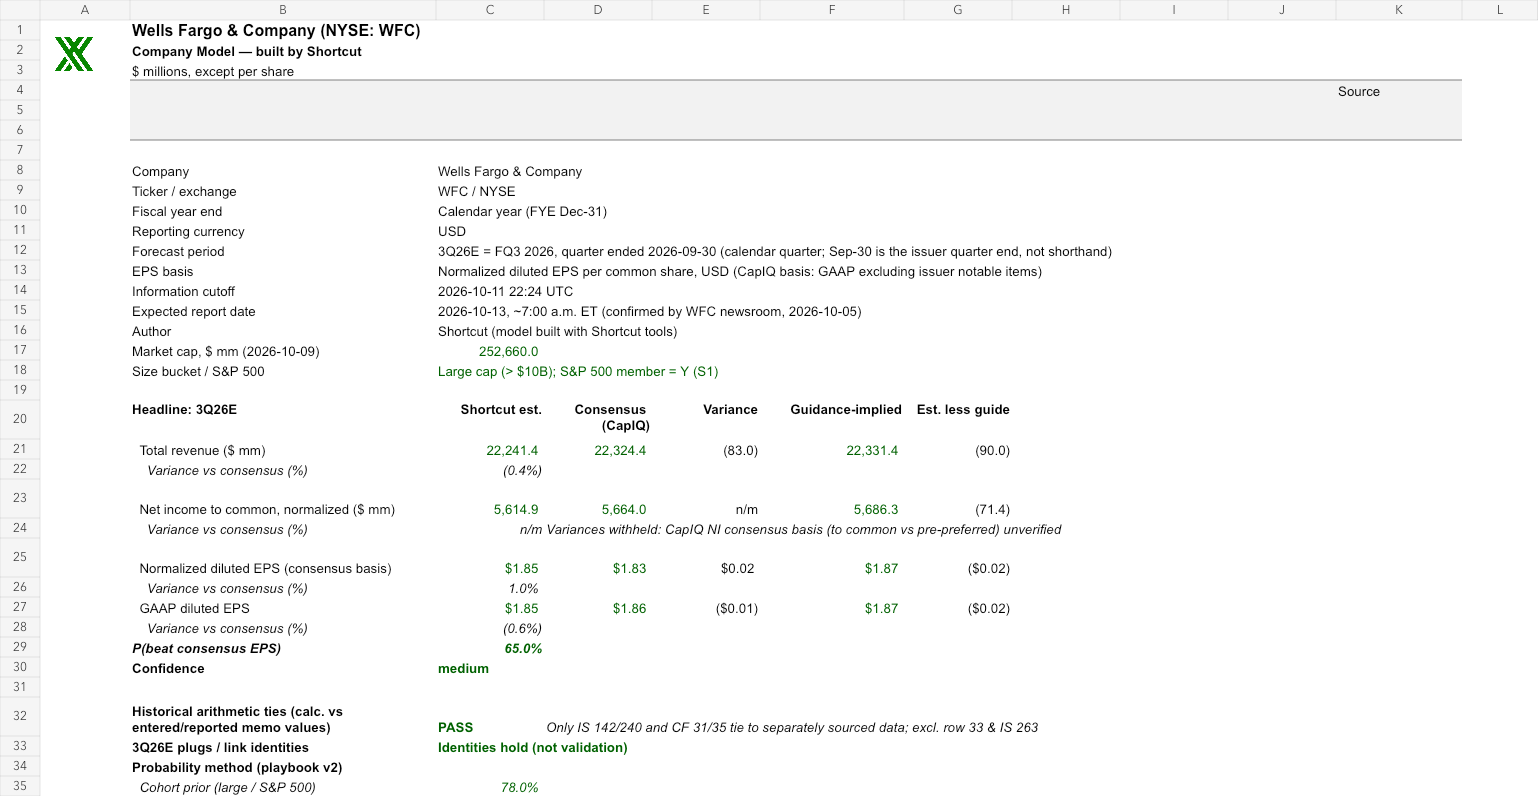Select the market cap value 252,660.0
This screenshot has width=1538, height=796.
509,351
